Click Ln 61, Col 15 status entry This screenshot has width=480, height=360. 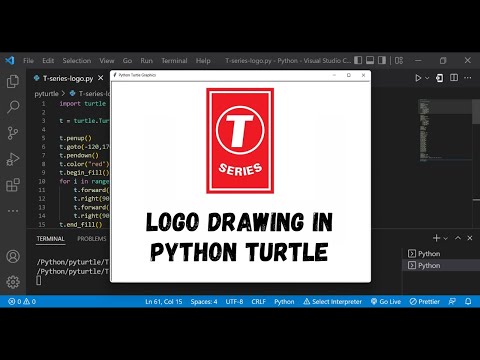point(164,302)
